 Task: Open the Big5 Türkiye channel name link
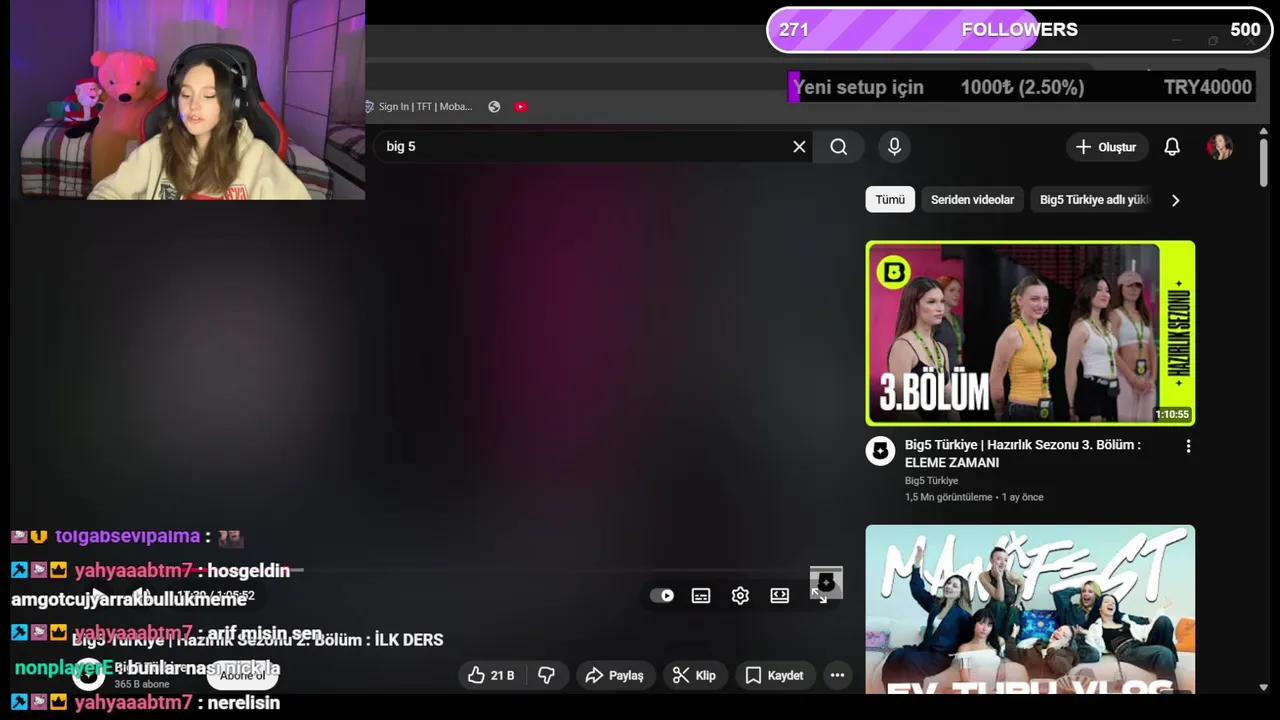[931, 481]
